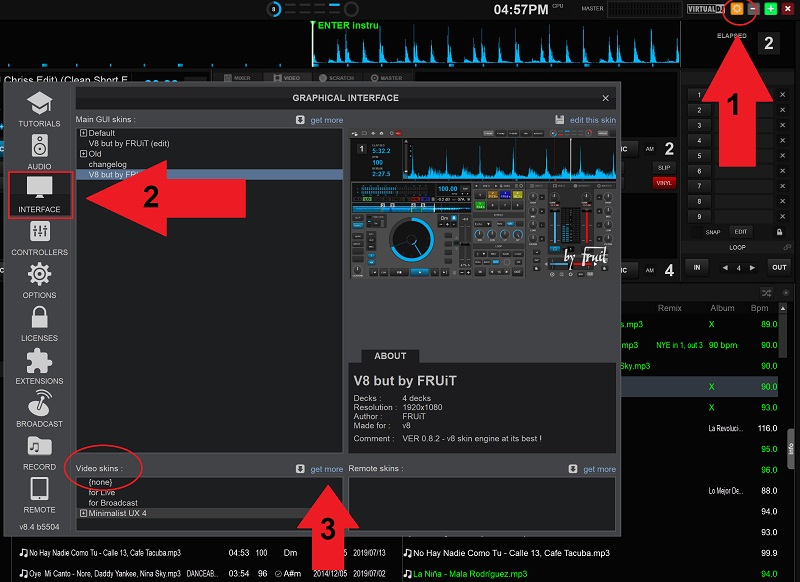The image size is (800, 582).
Task: Switch to the MIXER panel tab
Action: pyautogui.click(x=237, y=78)
